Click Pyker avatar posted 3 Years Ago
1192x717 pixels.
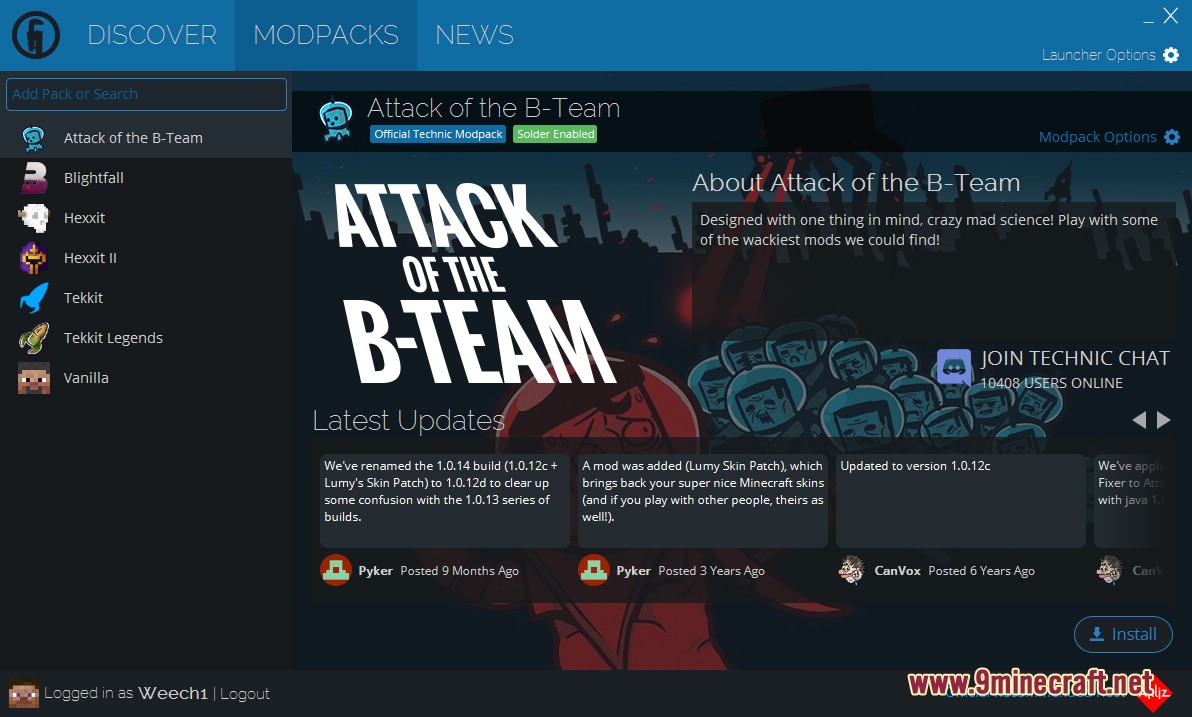point(594,570)
